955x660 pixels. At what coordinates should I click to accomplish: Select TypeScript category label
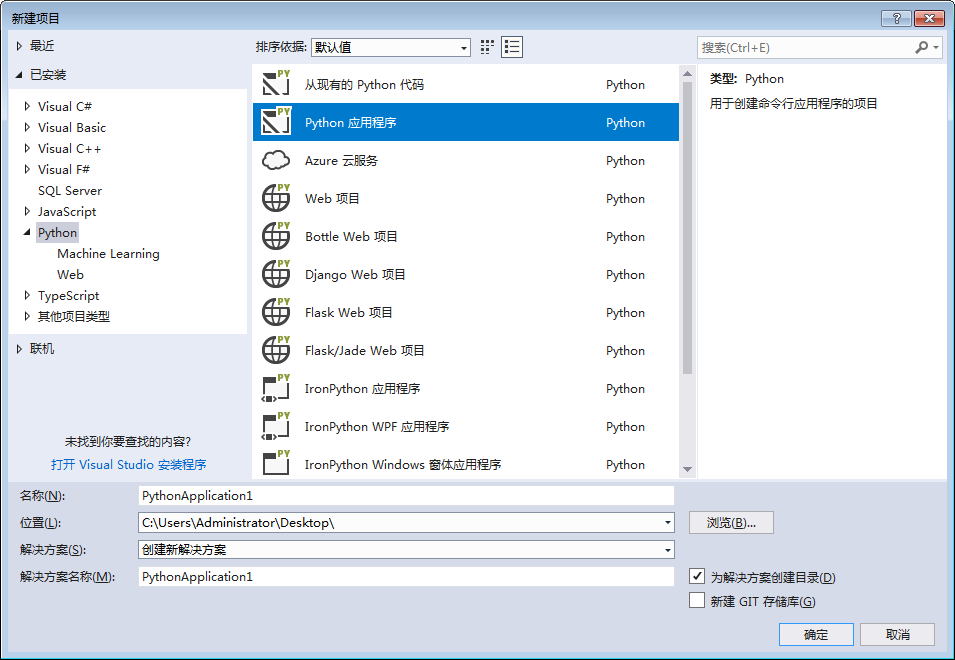point(68,296)
